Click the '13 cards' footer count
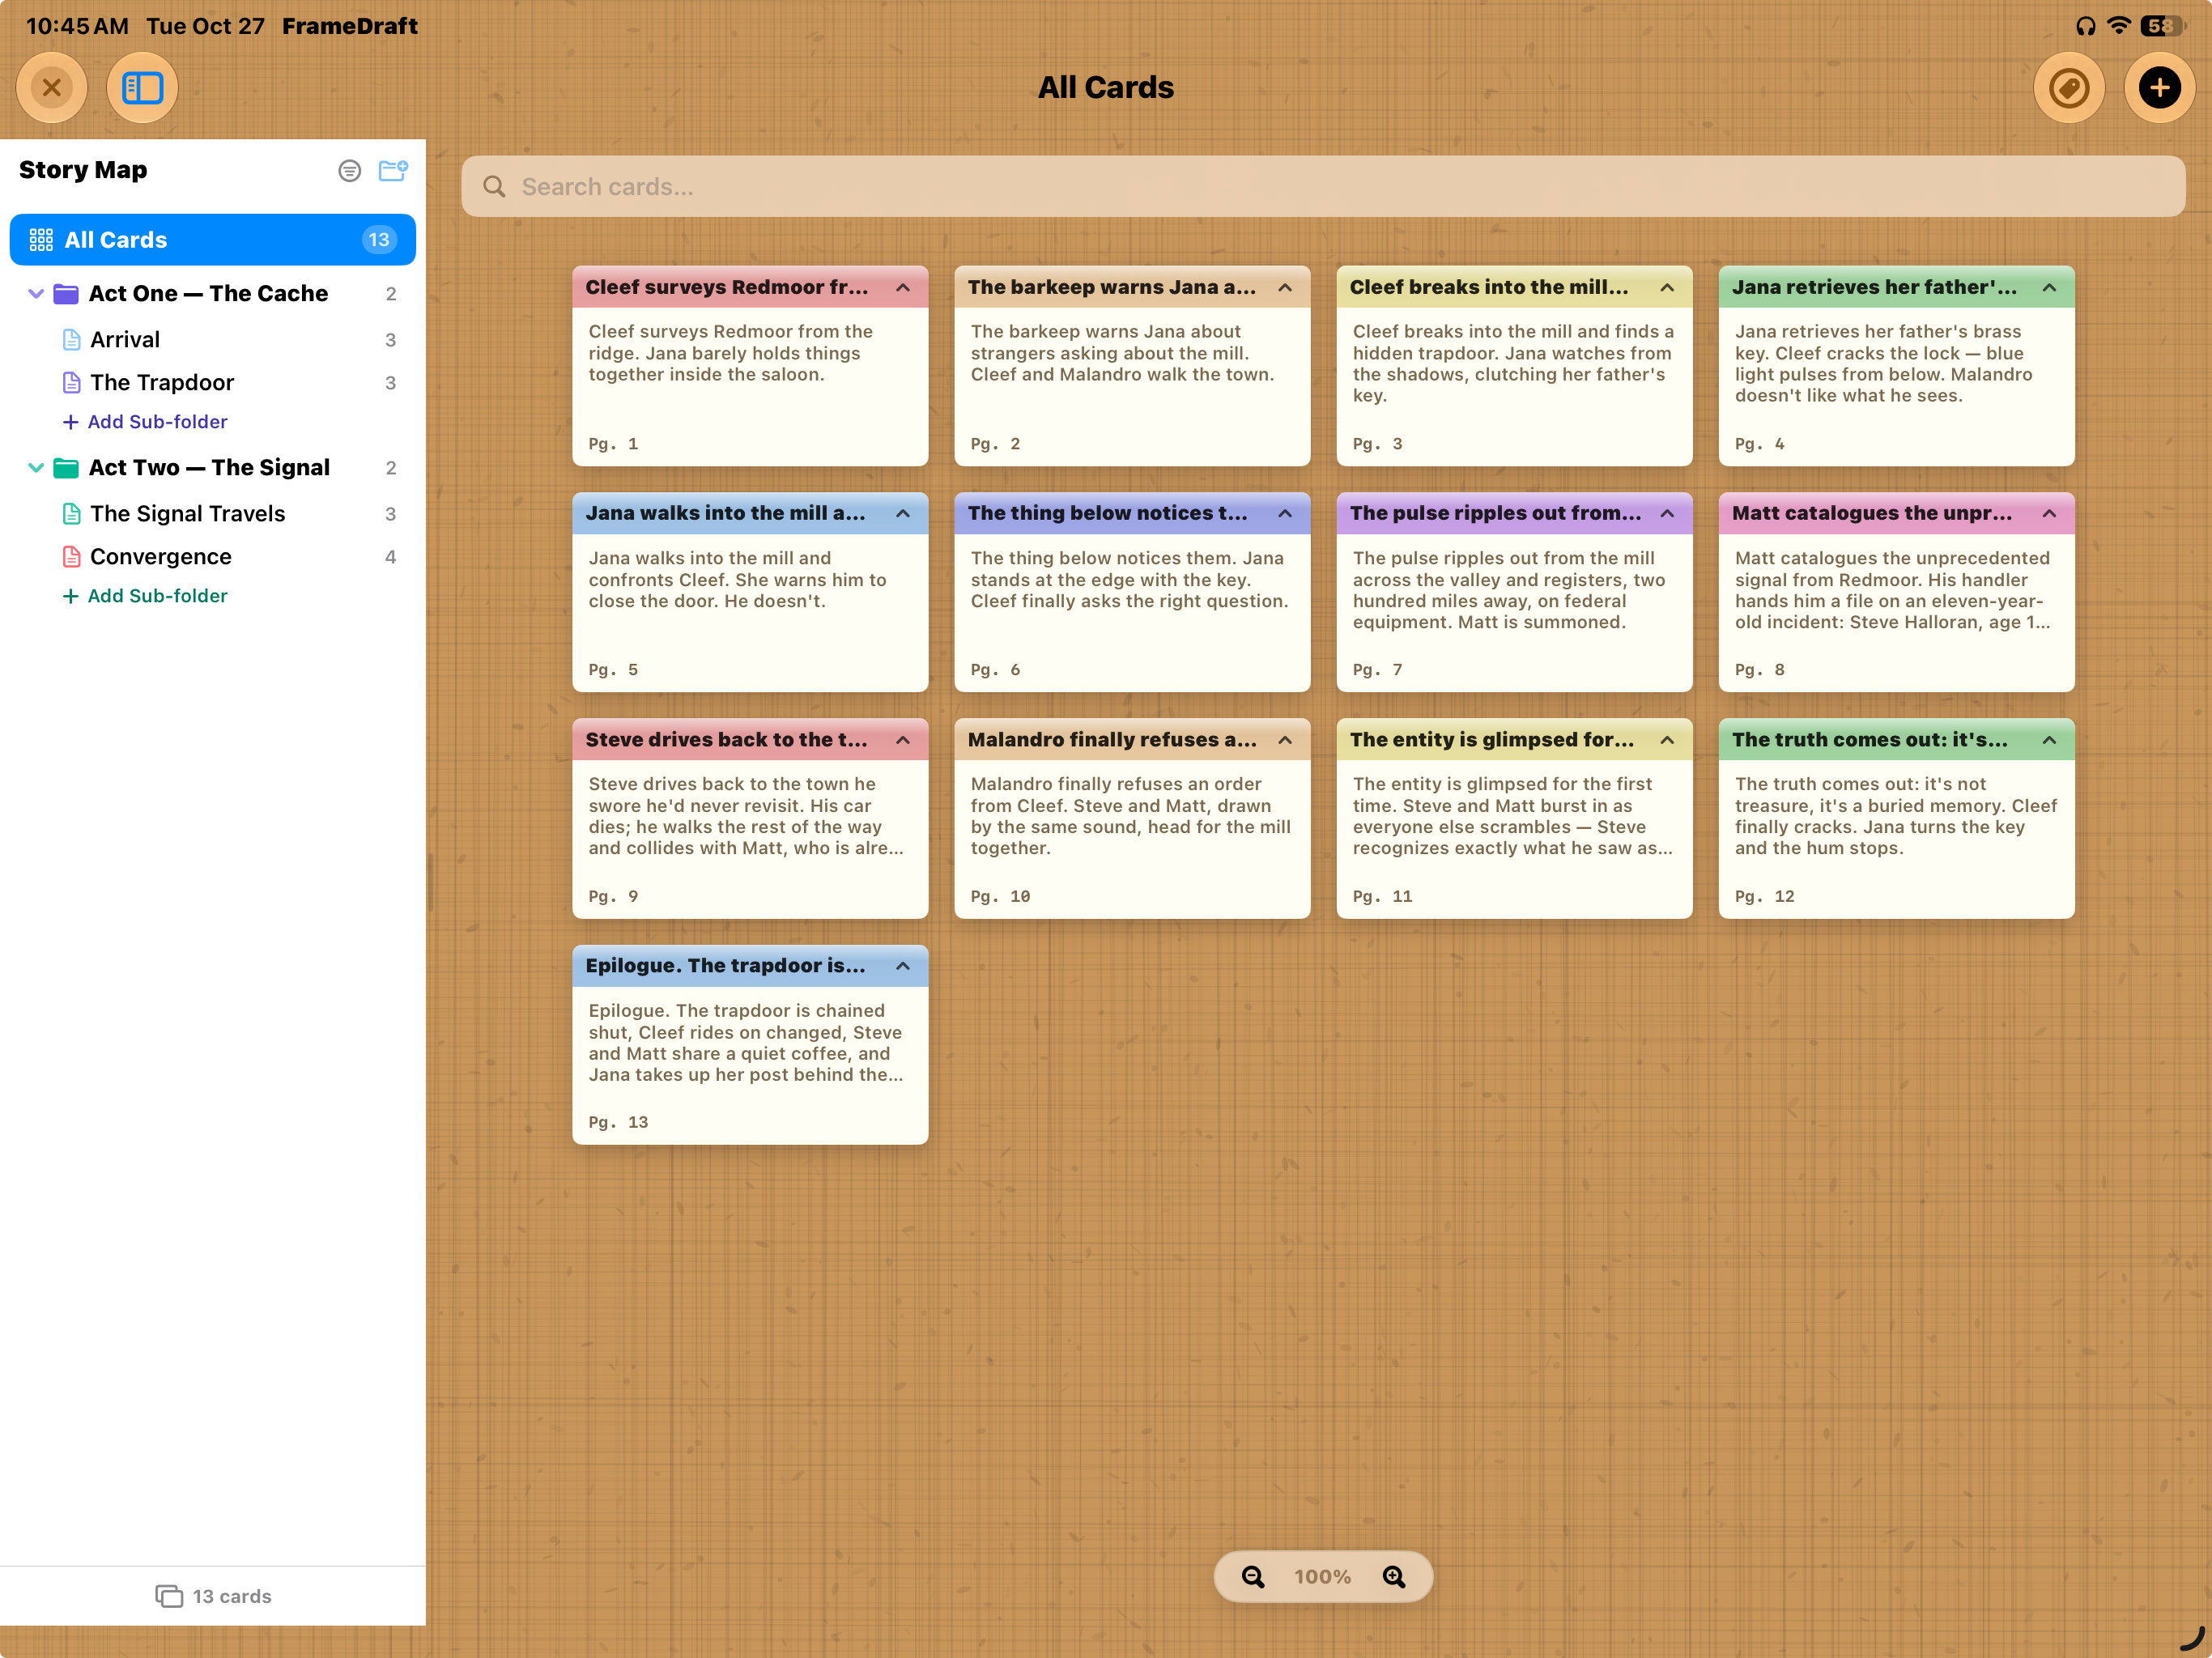Image resolution: width=2212 pixels, height=1658 pixels. (213, 1596)
